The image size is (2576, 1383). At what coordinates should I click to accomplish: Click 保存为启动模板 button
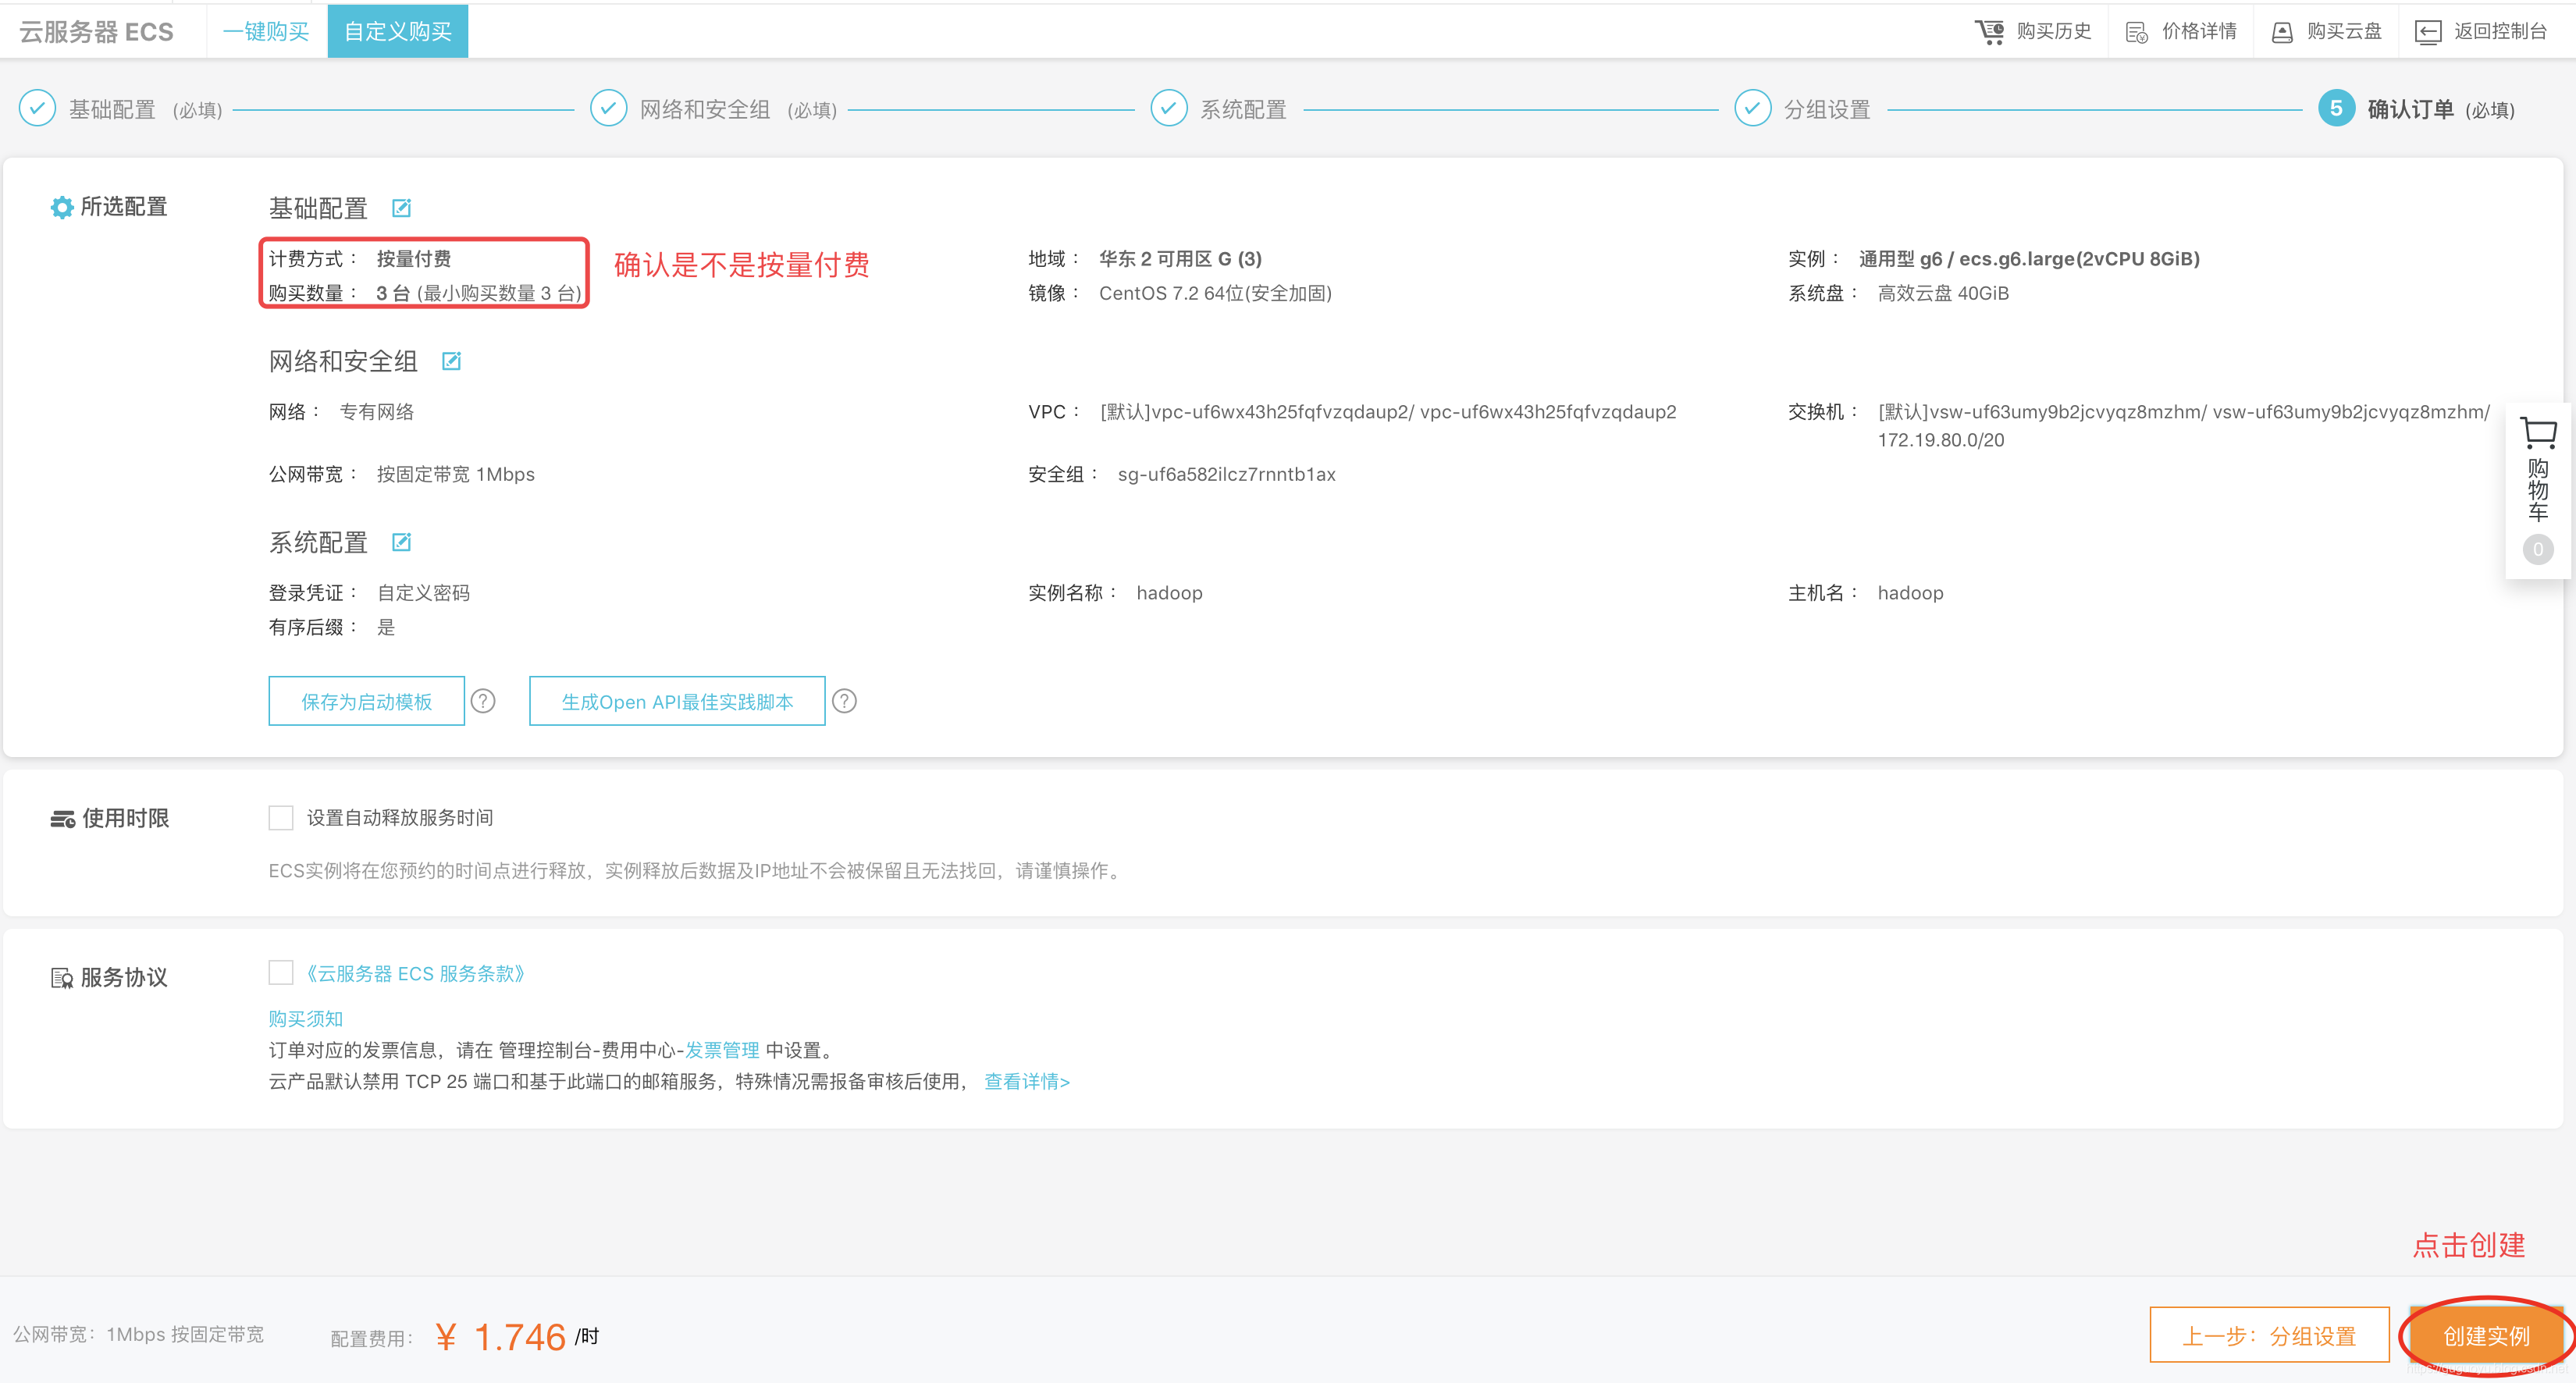click(x=367, y=701)
